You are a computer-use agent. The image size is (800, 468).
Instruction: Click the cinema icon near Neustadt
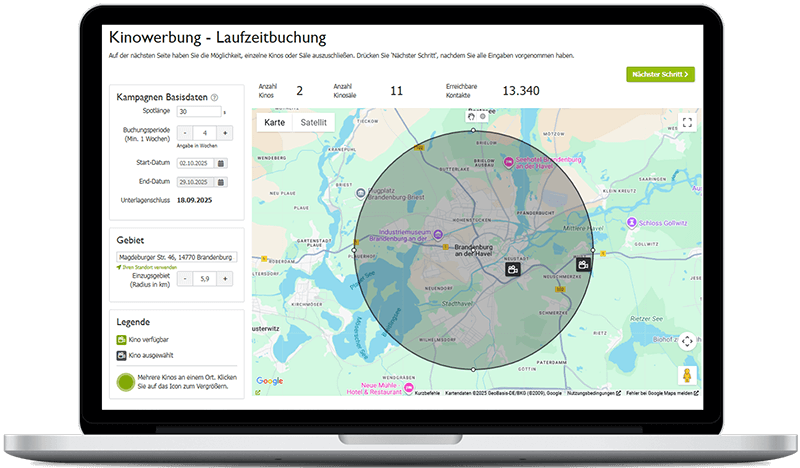click(512, 270)
